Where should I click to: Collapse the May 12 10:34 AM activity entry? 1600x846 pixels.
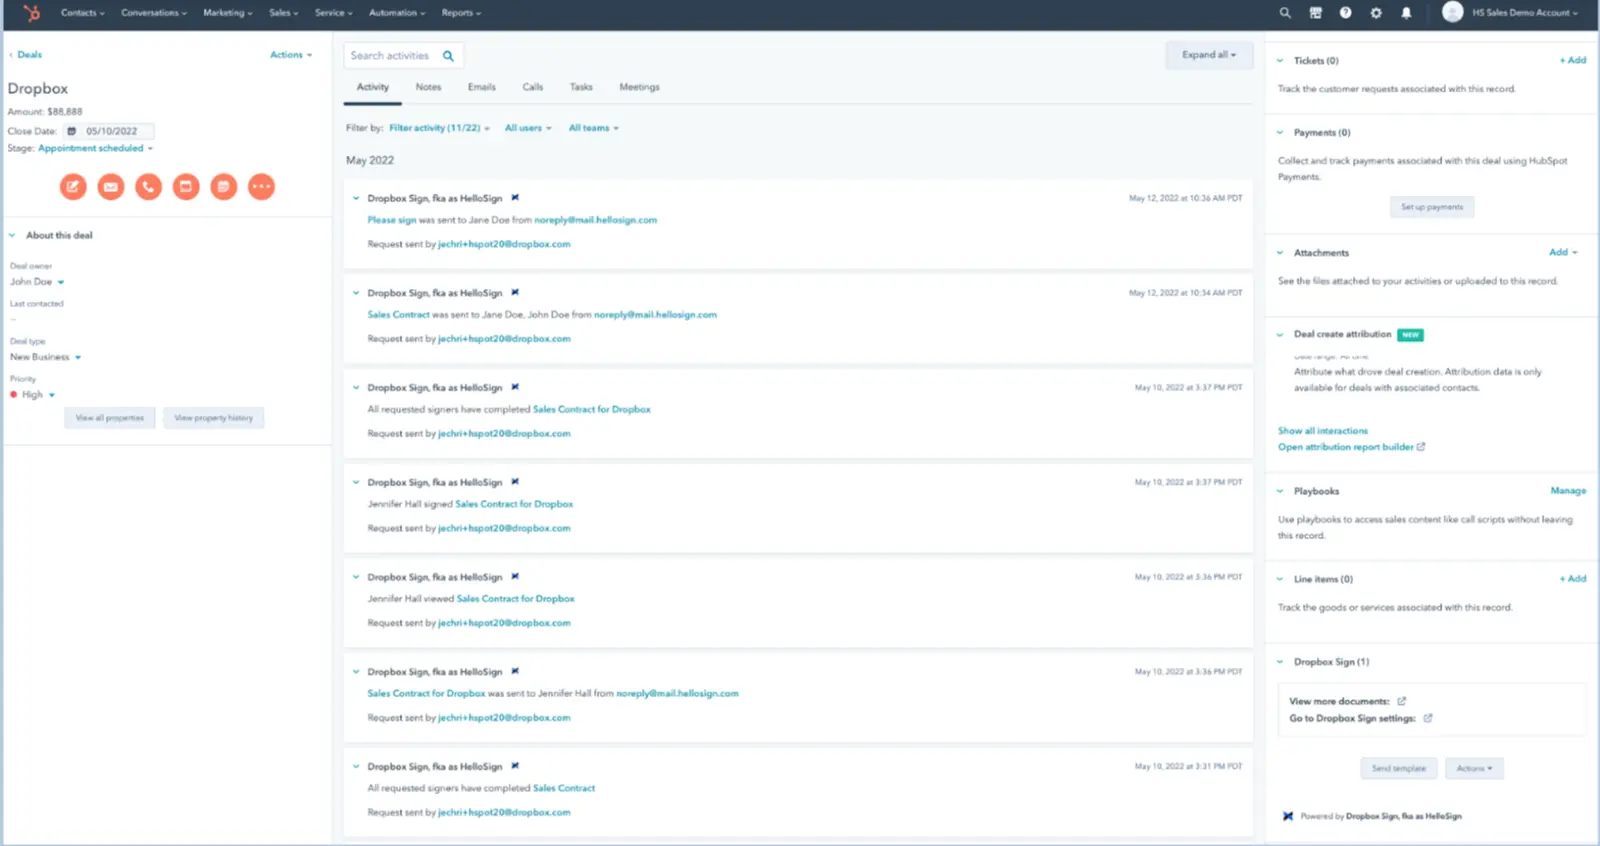[356, 293]
